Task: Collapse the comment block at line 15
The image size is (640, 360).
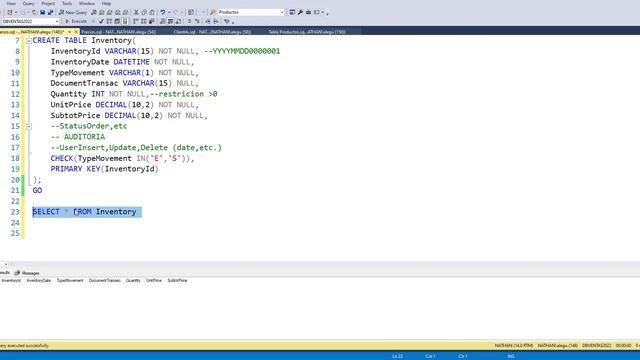Action: tap(29, 127)
